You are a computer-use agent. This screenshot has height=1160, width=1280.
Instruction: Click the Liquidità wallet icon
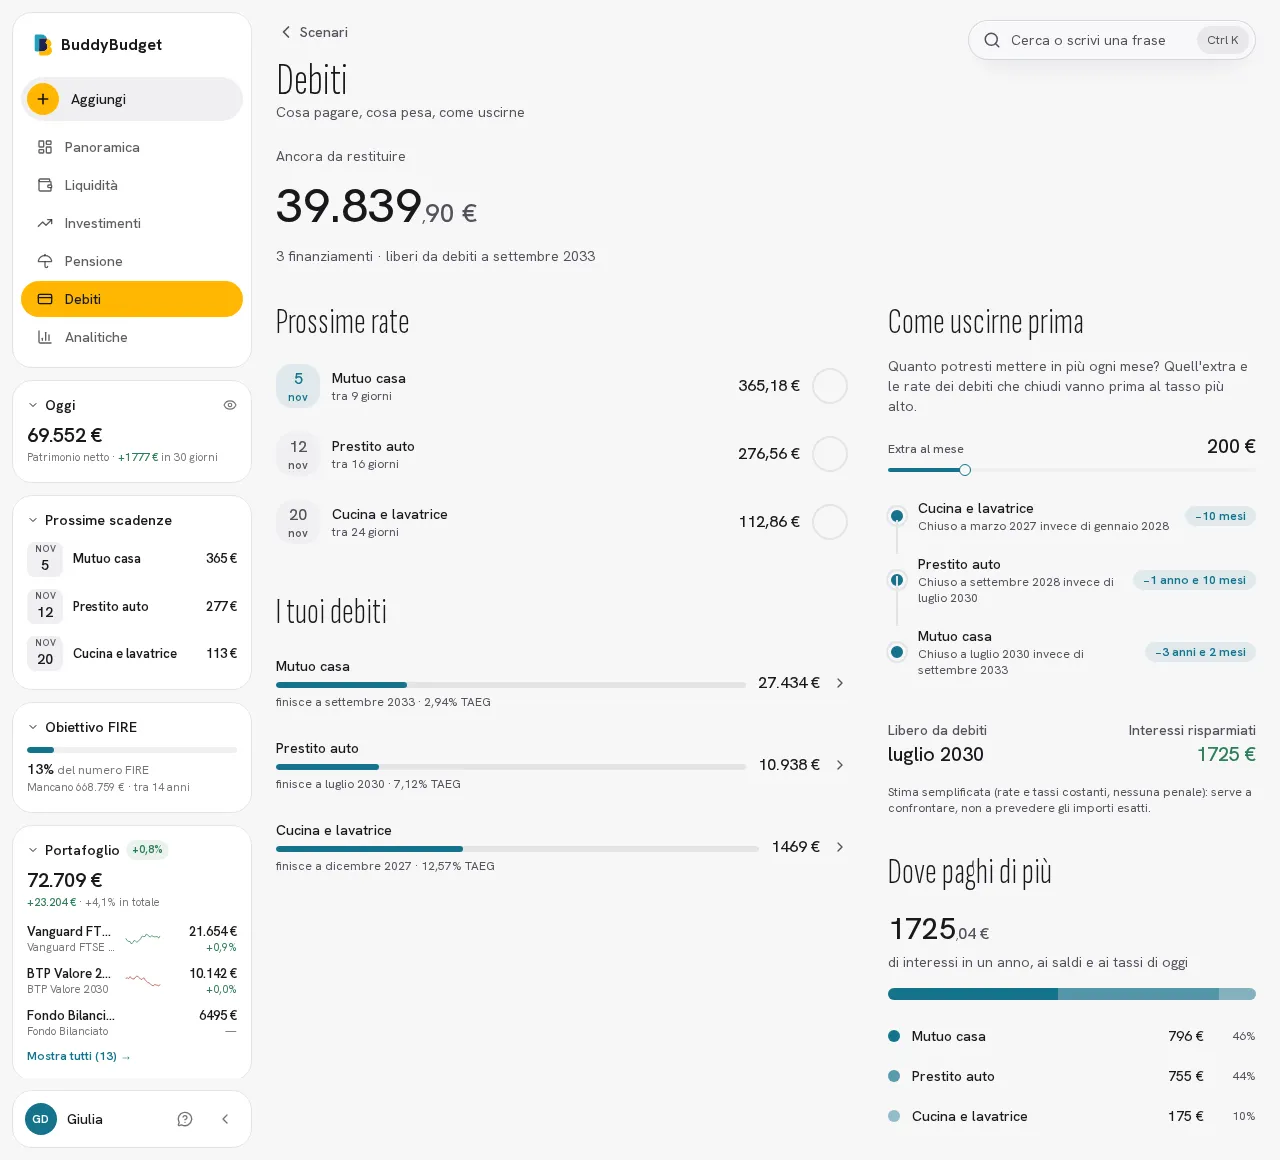(45, 185)
